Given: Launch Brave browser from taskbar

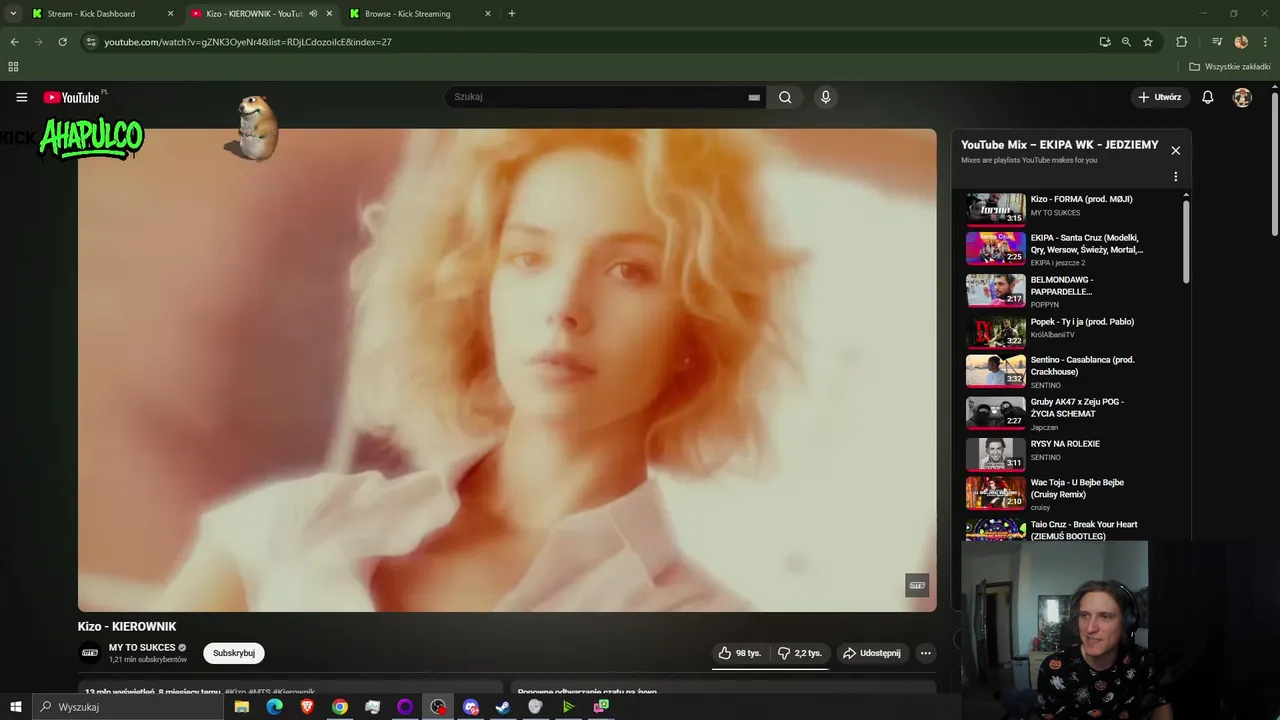Looking at the screenshot, I should click(x=307, y=707).
